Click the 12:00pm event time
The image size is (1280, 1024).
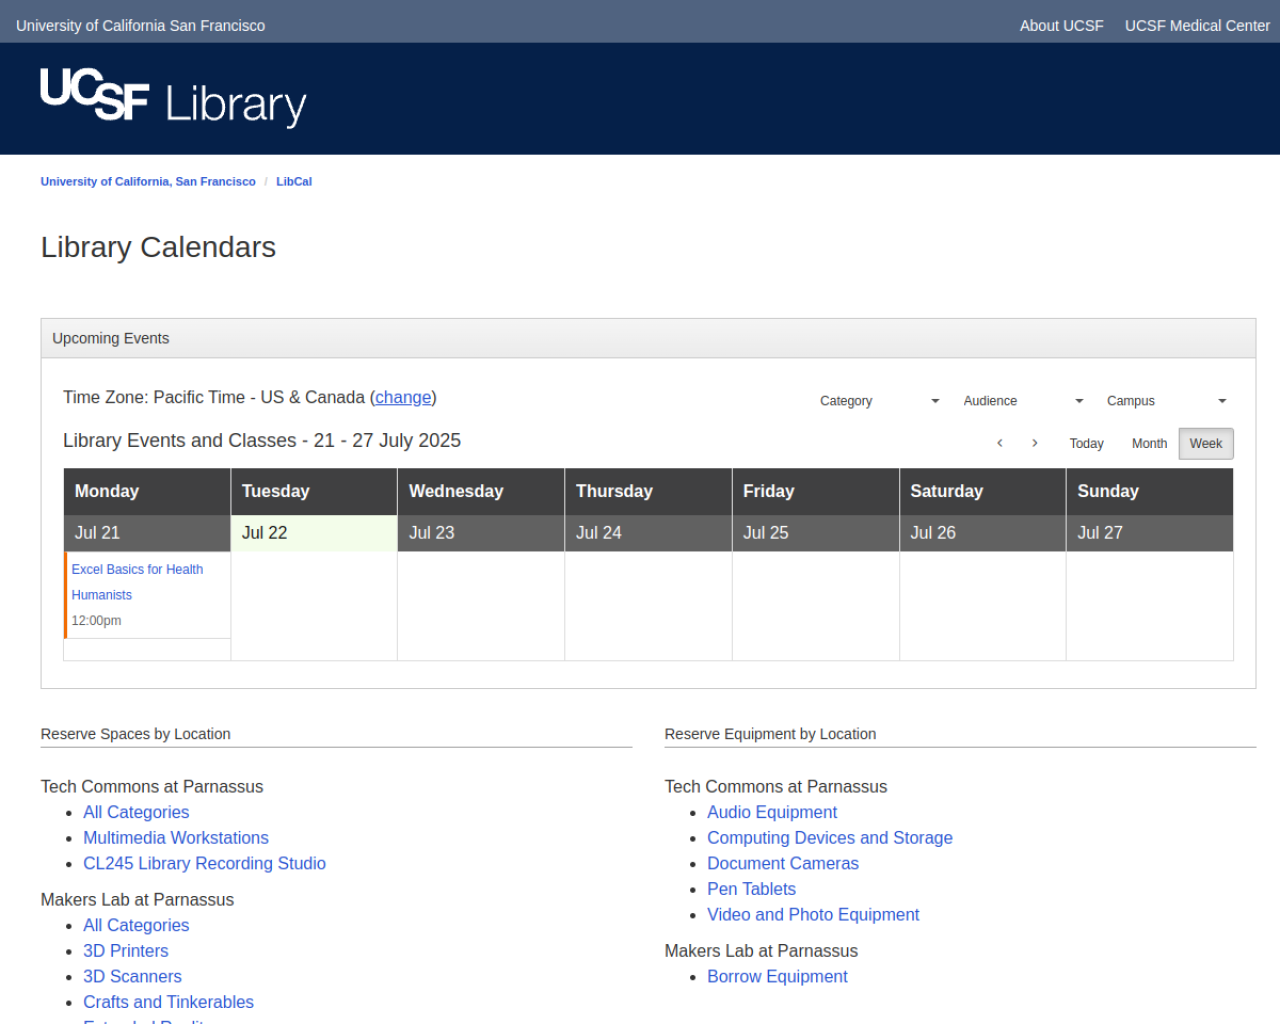coord(96,621)
